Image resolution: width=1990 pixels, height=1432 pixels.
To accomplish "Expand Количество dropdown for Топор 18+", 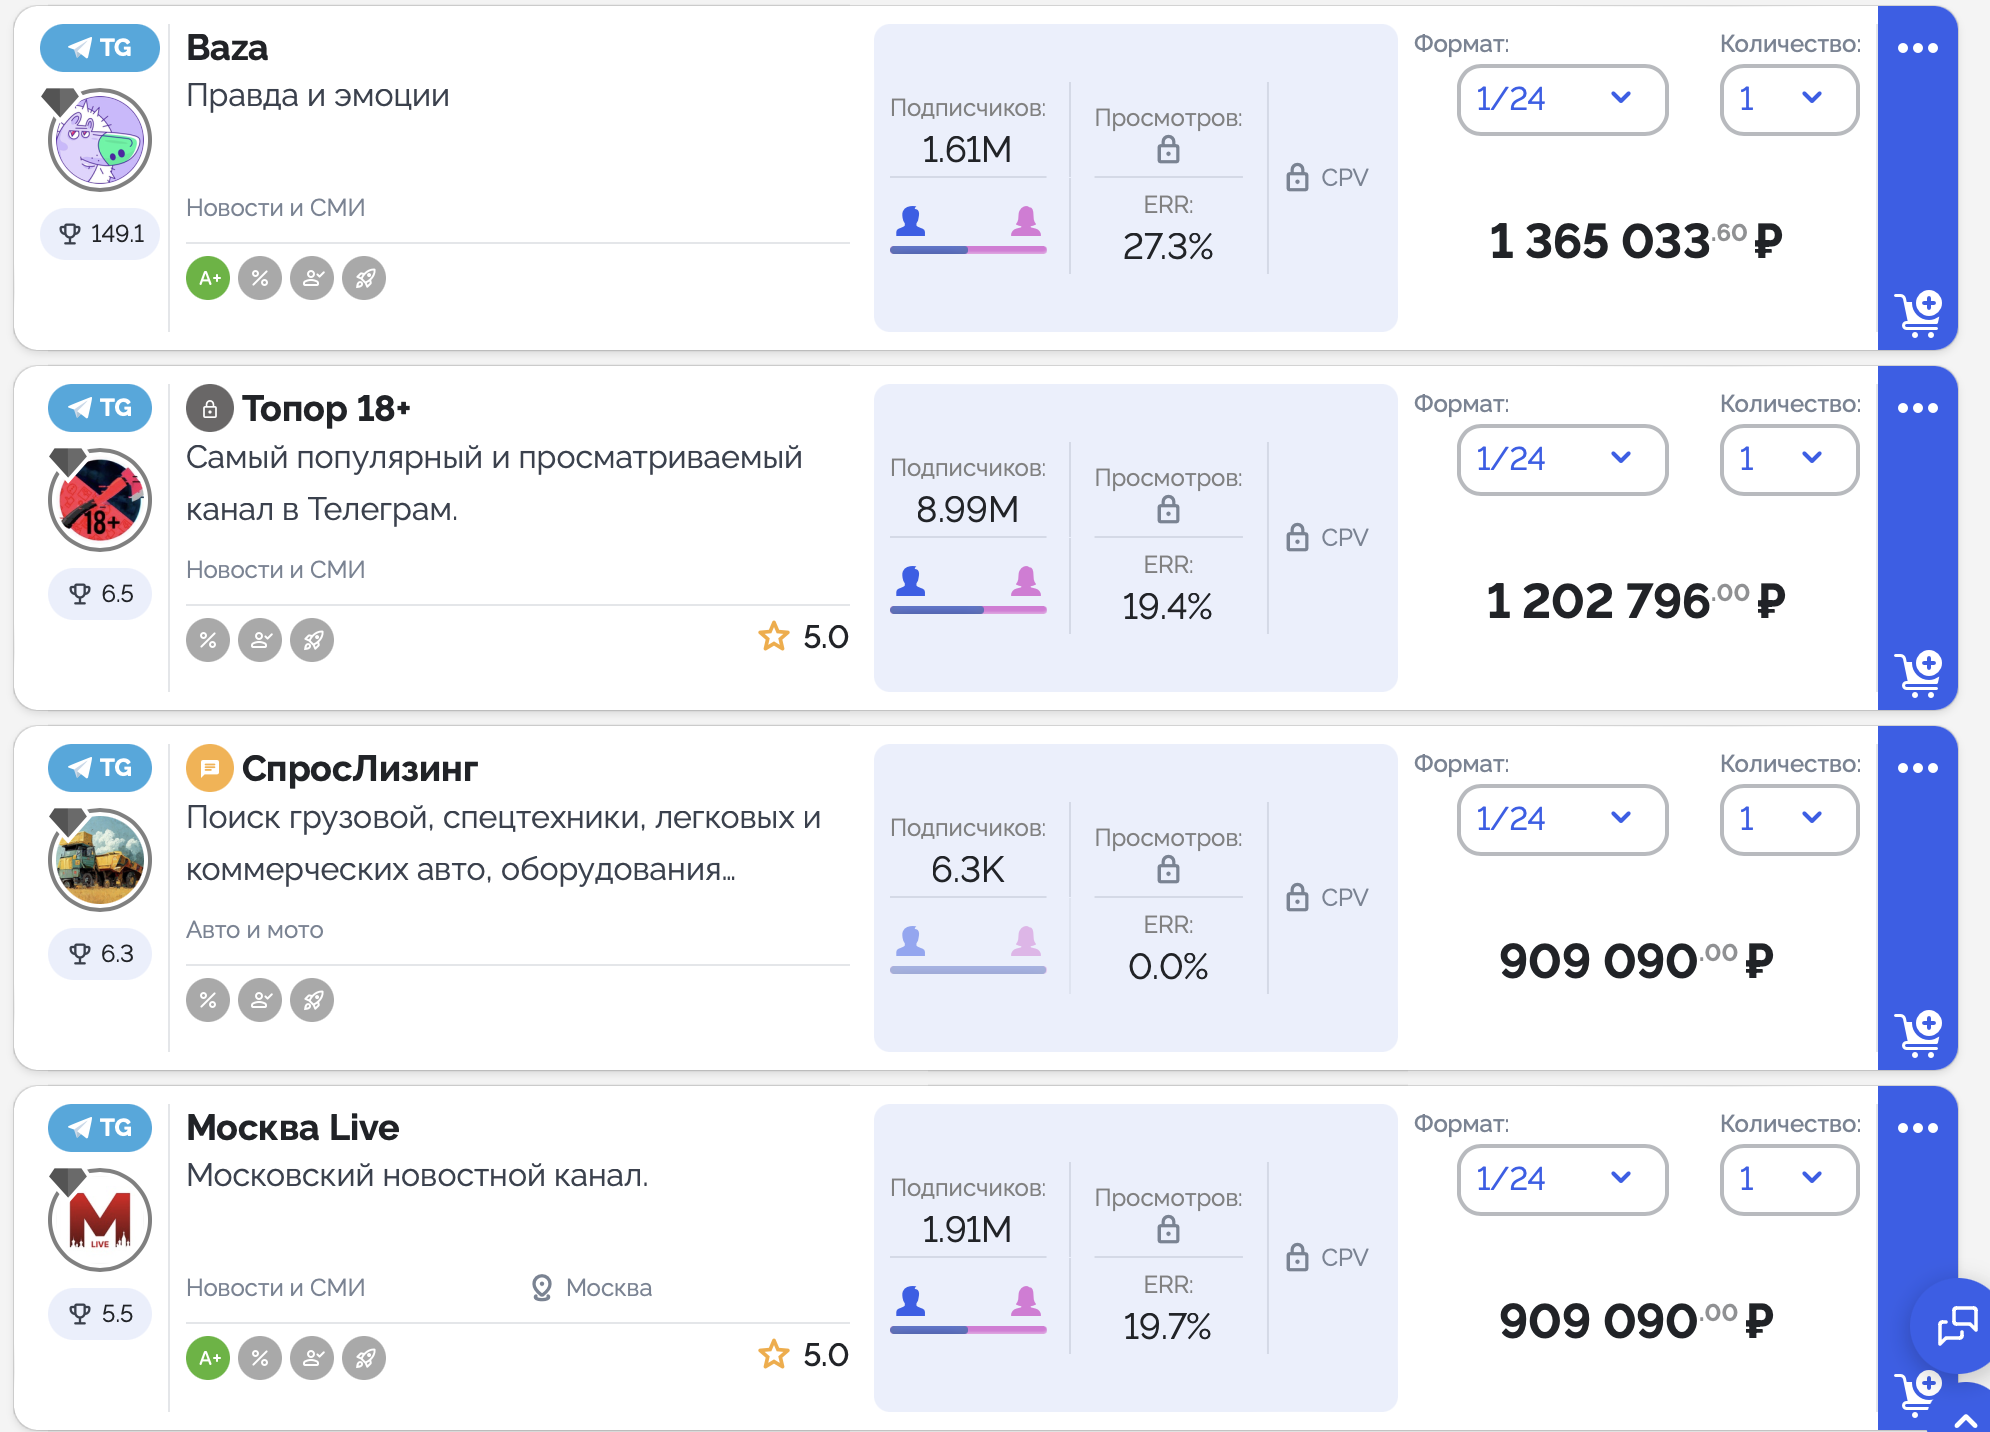I will coord(1788,459).
